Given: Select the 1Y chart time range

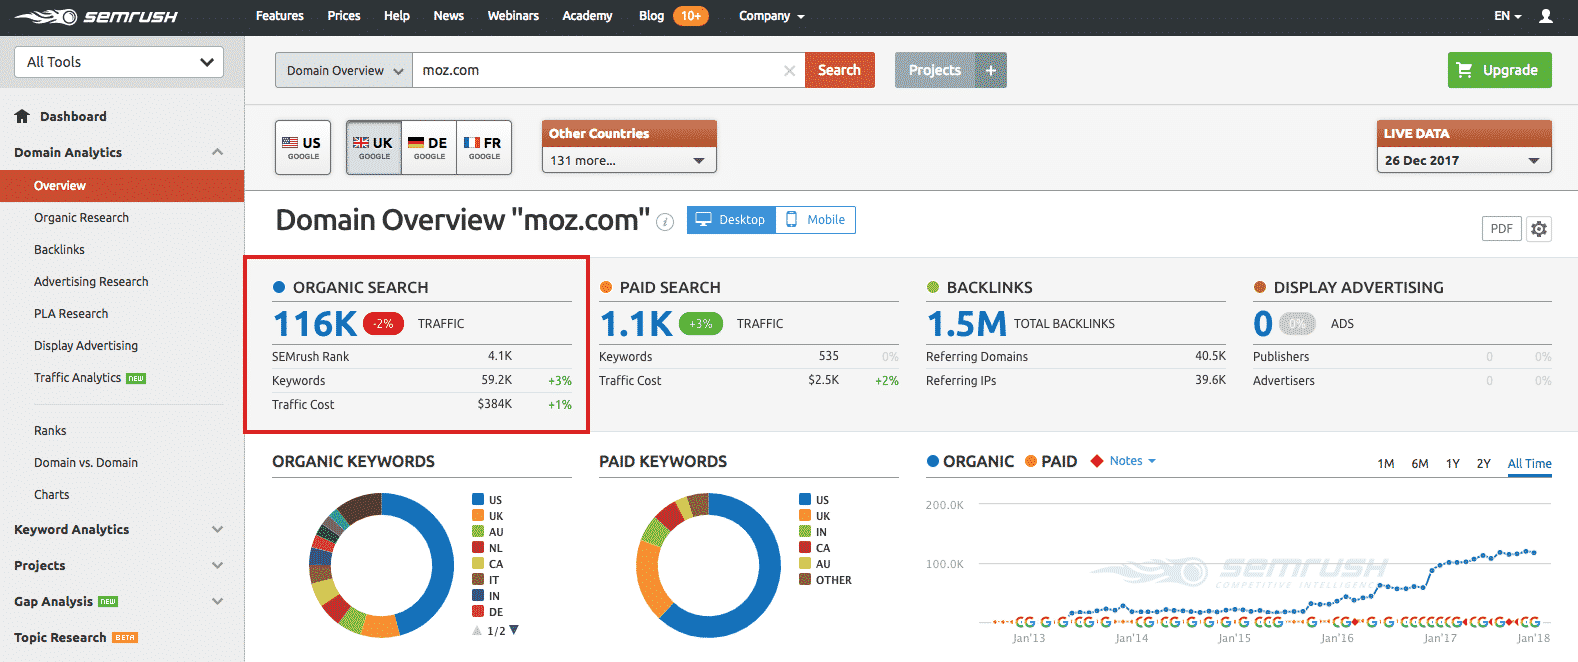Looking at the screenshot, I should (1453, 464).
